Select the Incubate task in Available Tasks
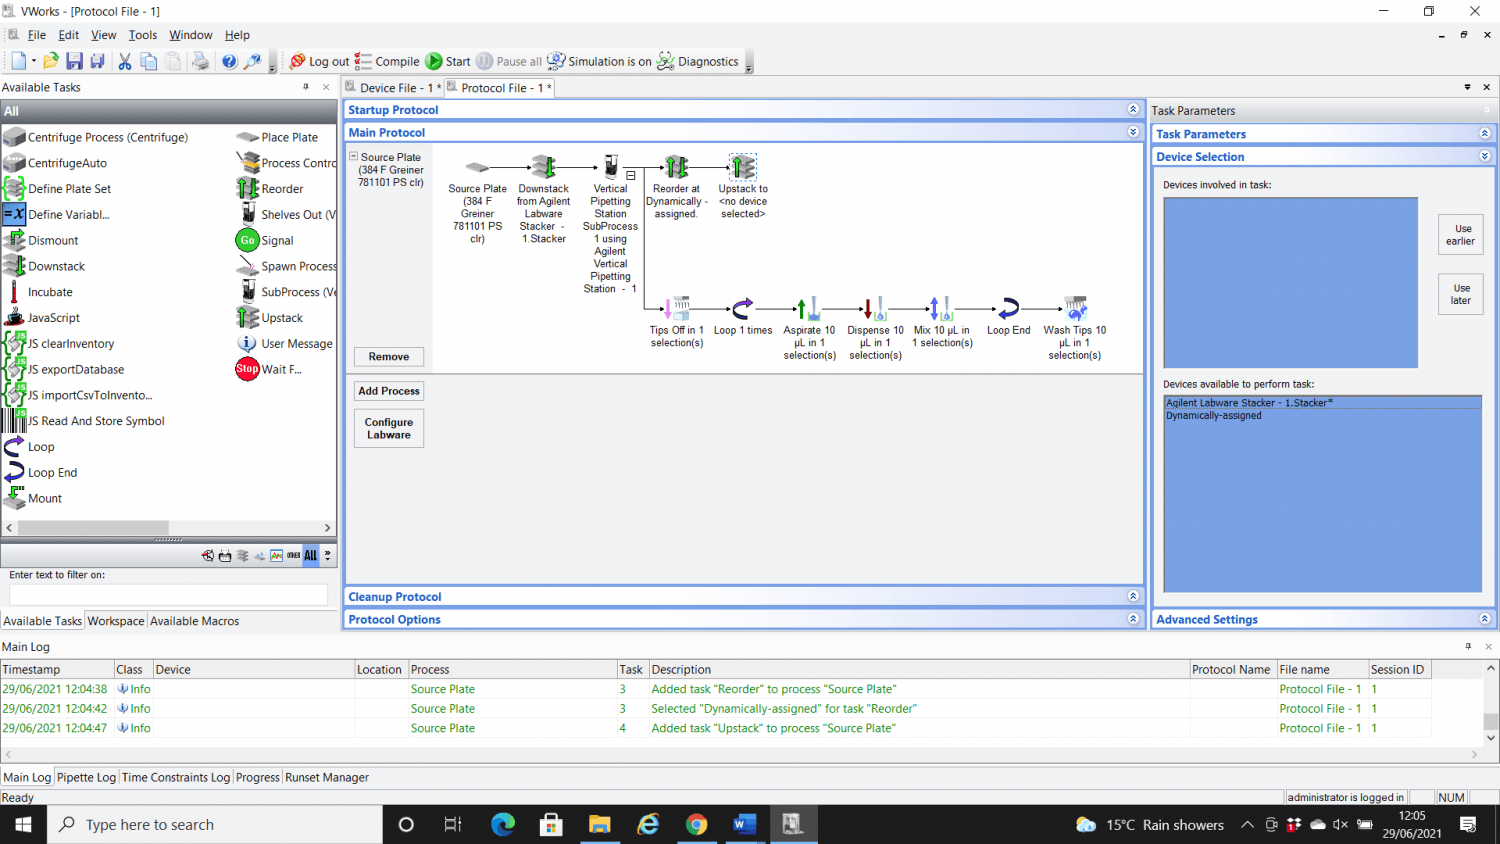Viewport: 1500px width, 844px height. tap(39, 292)
